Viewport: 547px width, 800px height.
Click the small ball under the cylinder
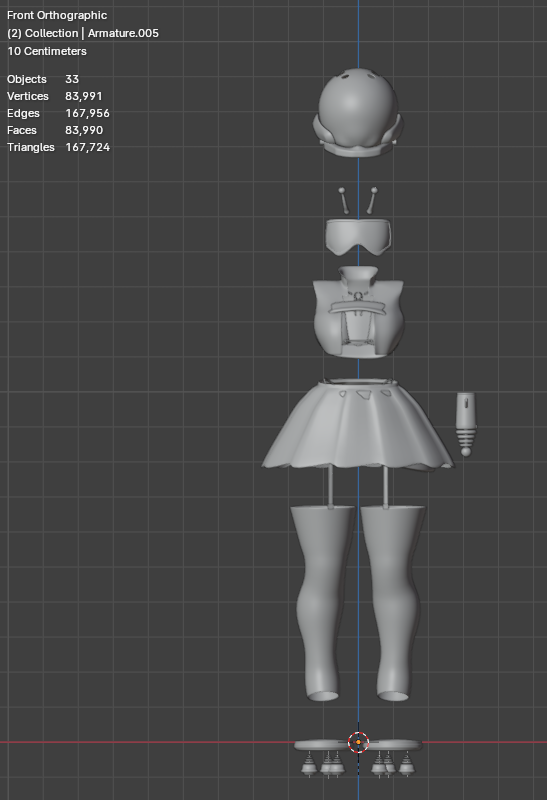pyautogui.click(x=466, y=452)
